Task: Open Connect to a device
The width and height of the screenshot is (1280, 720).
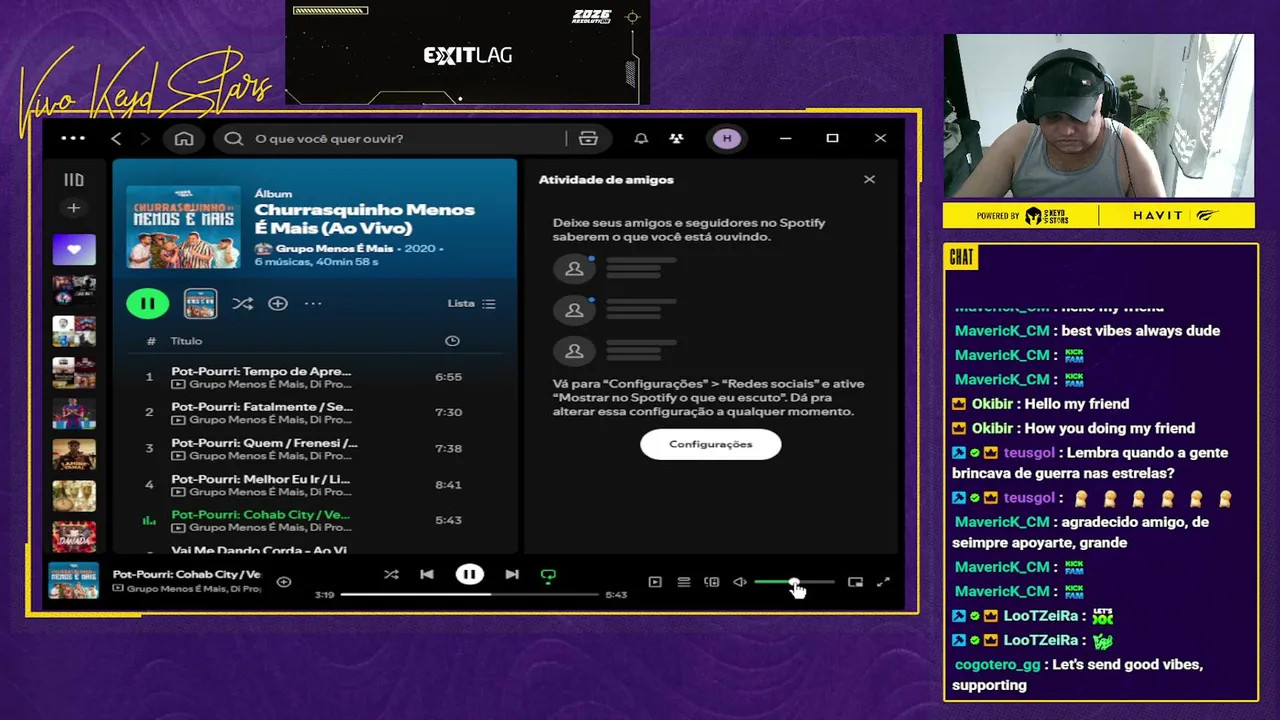Action: [x=712, y=582]
